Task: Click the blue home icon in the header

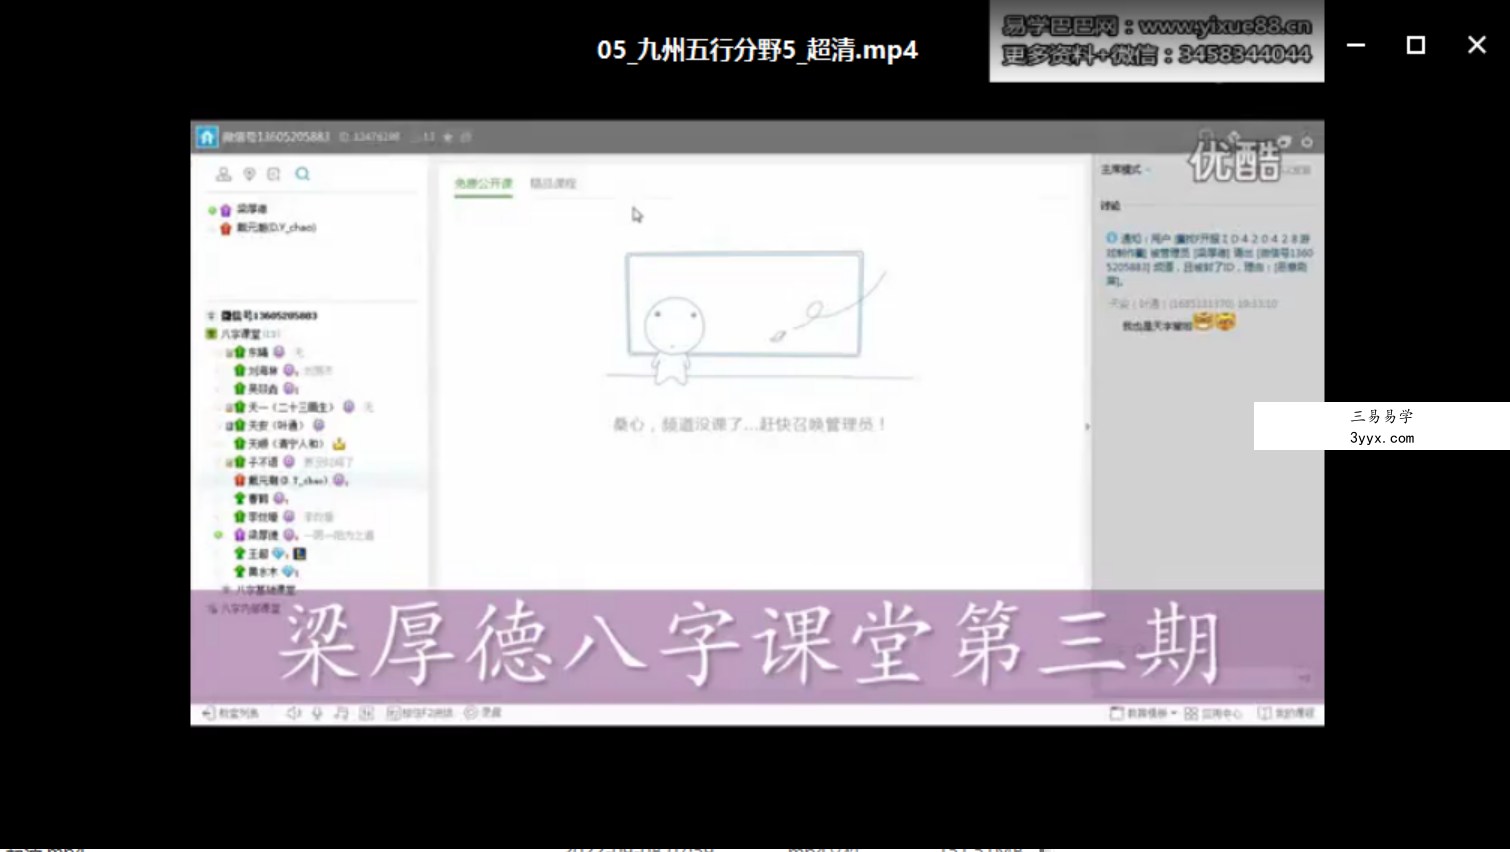Action: point(207,137)
